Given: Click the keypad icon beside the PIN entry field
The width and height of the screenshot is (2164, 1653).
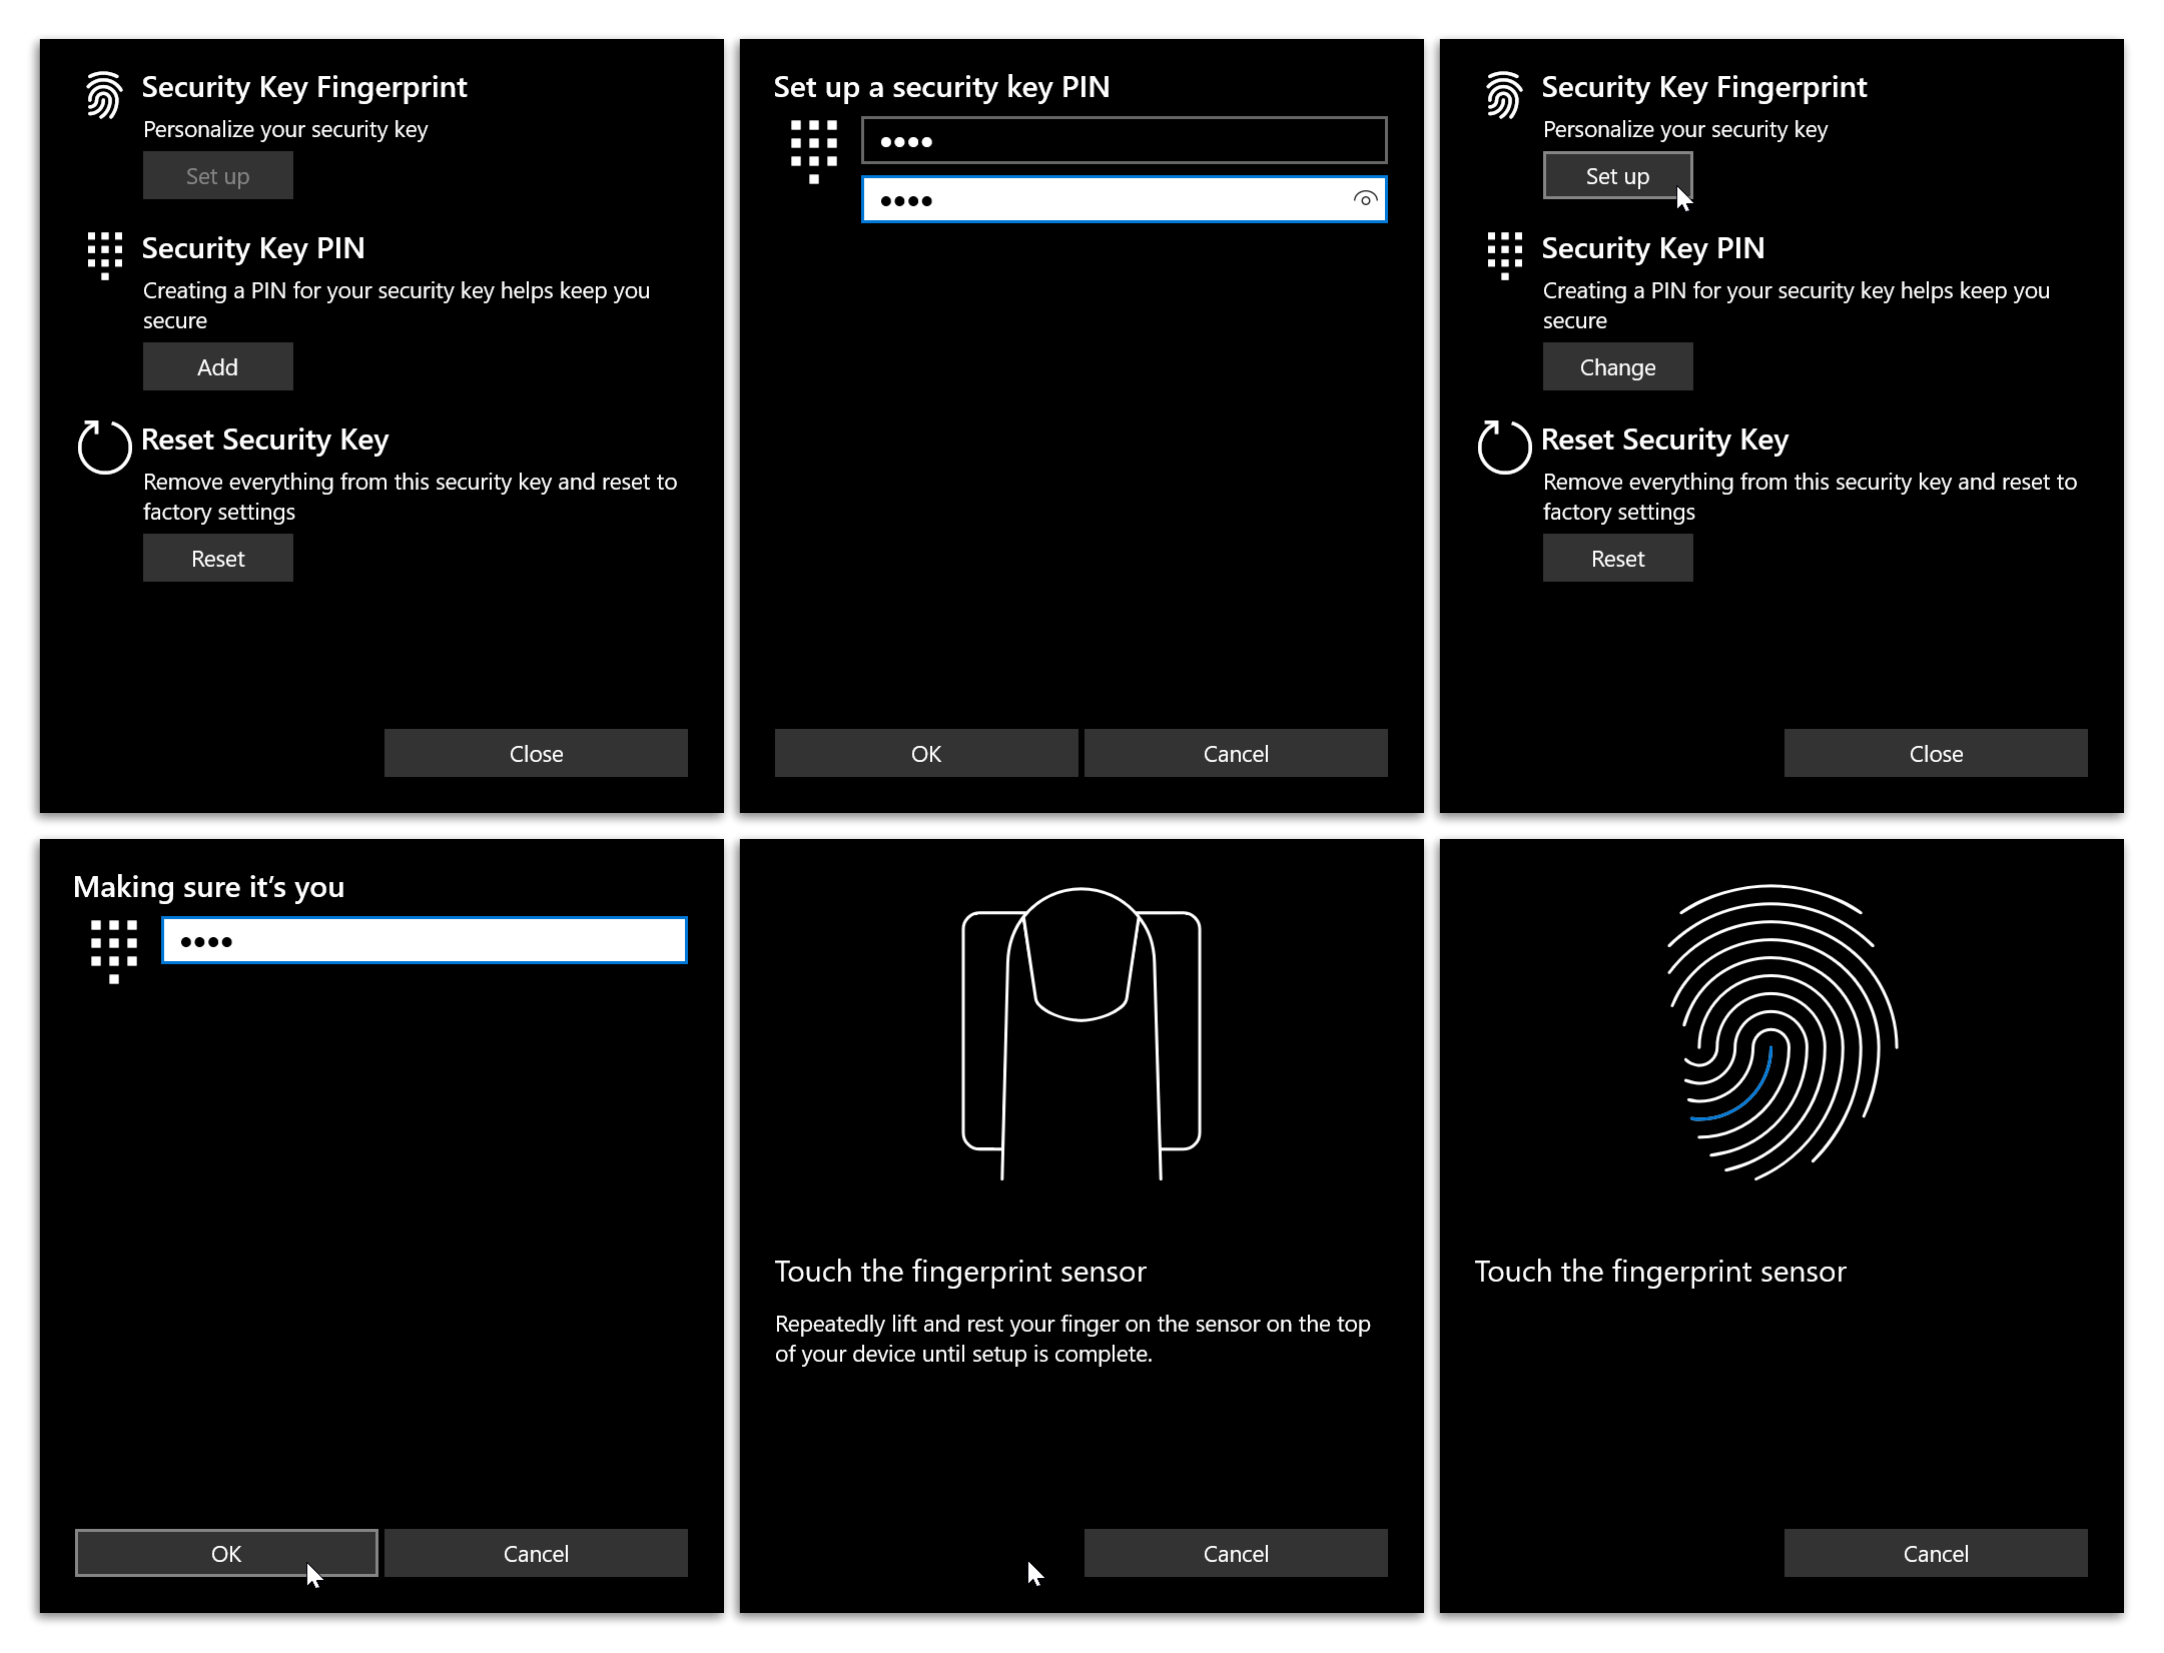Looking at the screenshot, I should (x=813, y=152).
